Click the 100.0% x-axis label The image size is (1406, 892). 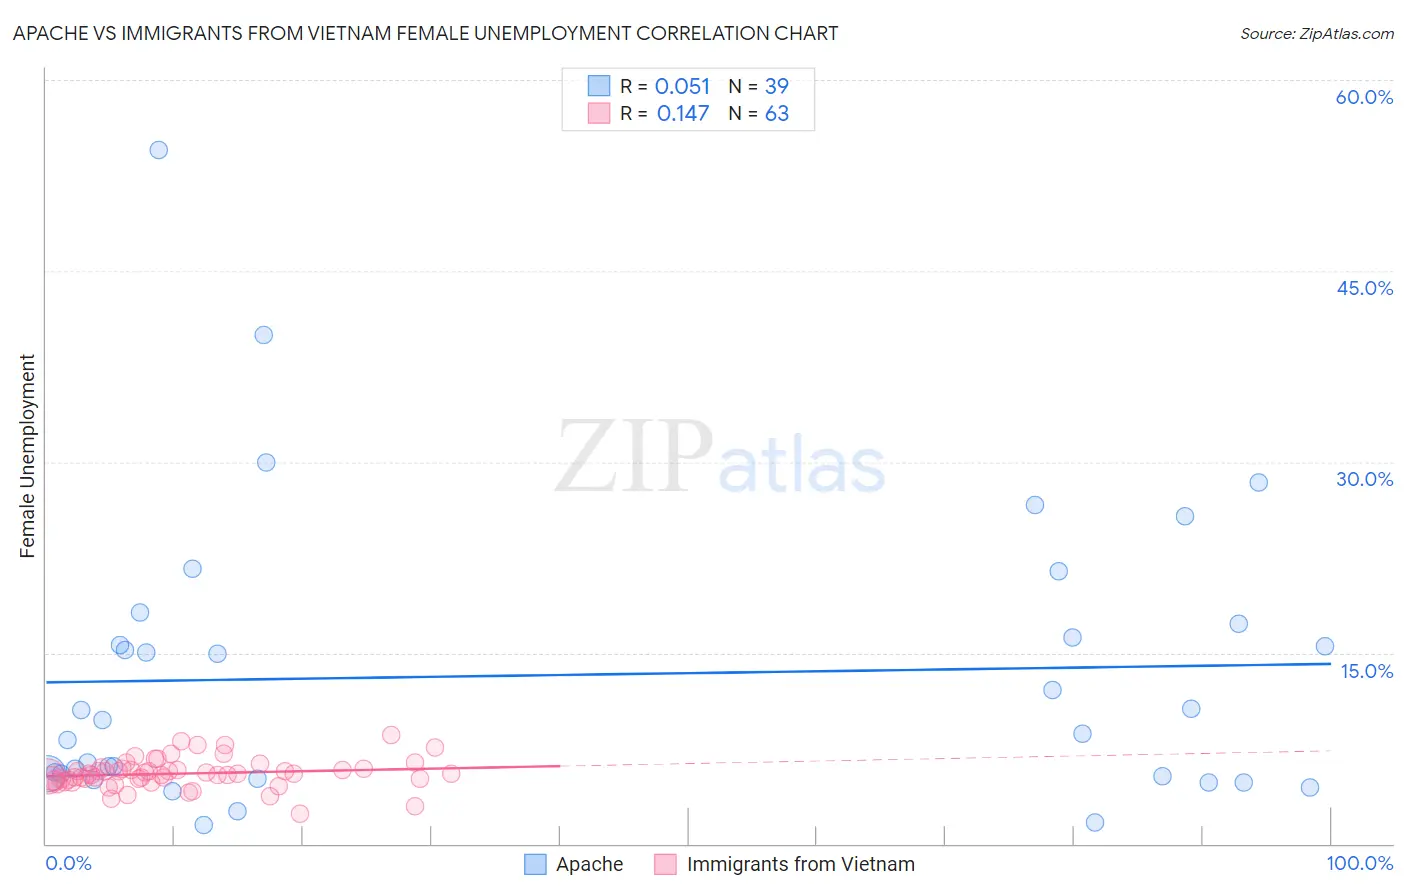pos(1360,863)
